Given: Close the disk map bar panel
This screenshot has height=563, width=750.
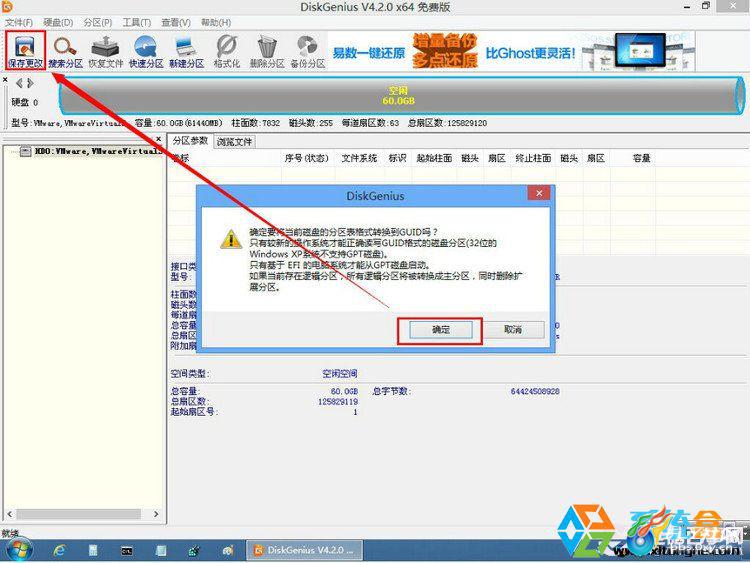Looking at the screenshot, I should 5,79.
